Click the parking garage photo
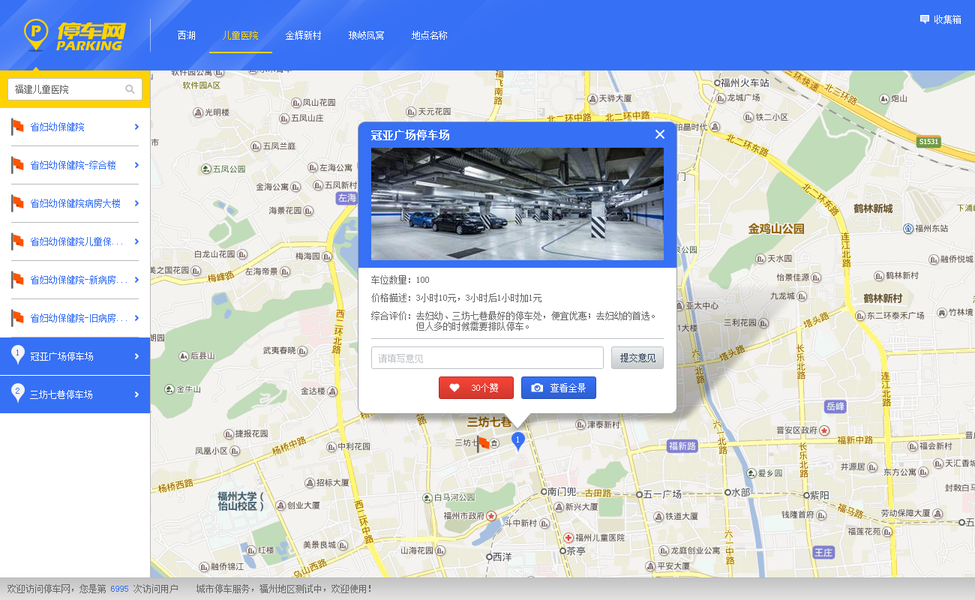 coord(517,204)
